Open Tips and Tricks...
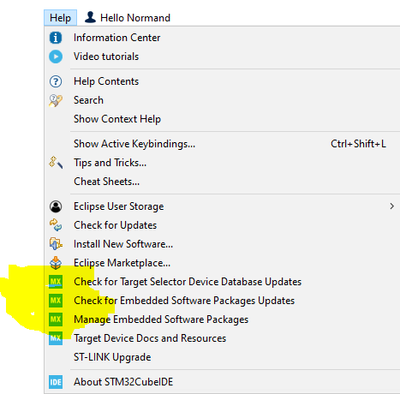 tap(110, 163)
